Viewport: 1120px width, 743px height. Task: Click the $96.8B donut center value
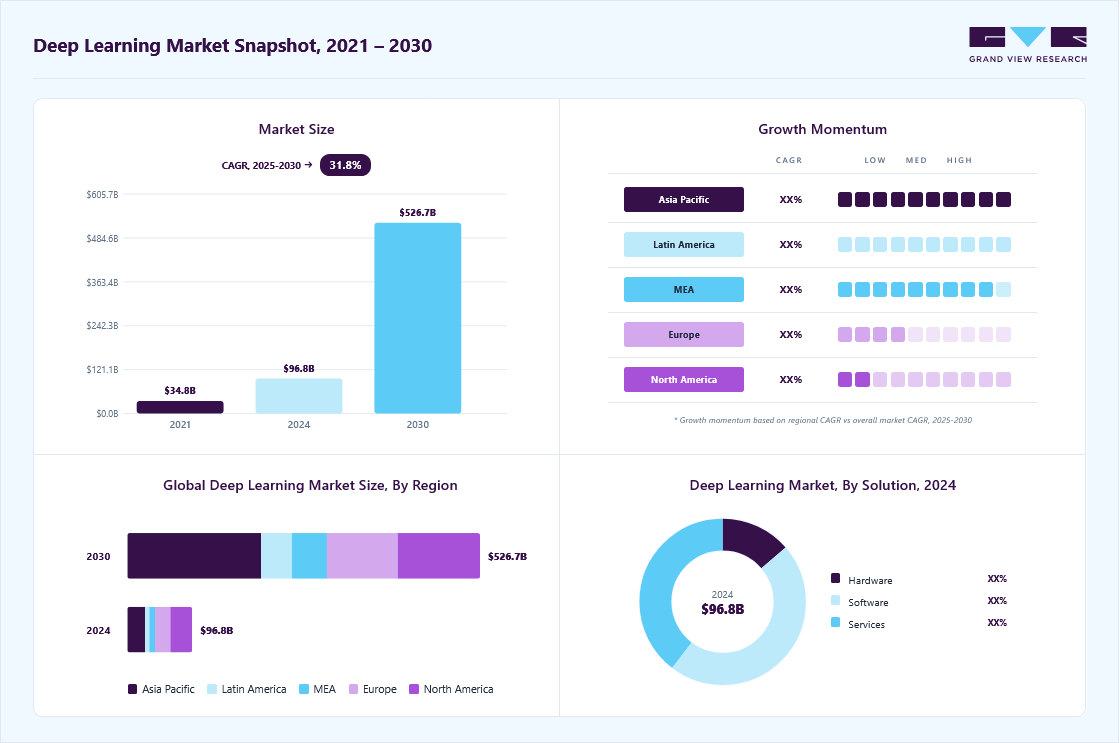coord(723,609)
